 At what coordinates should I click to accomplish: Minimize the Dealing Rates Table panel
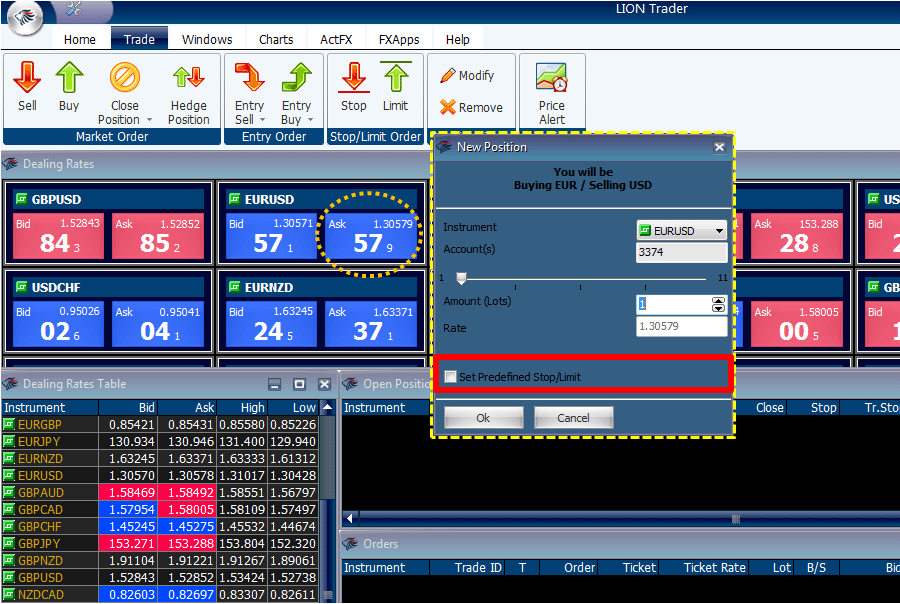[275, 384]
